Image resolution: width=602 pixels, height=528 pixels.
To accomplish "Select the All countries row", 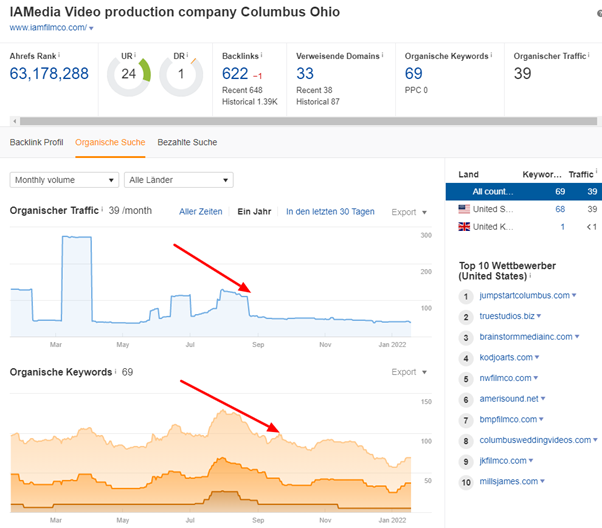I will [524, 191].
